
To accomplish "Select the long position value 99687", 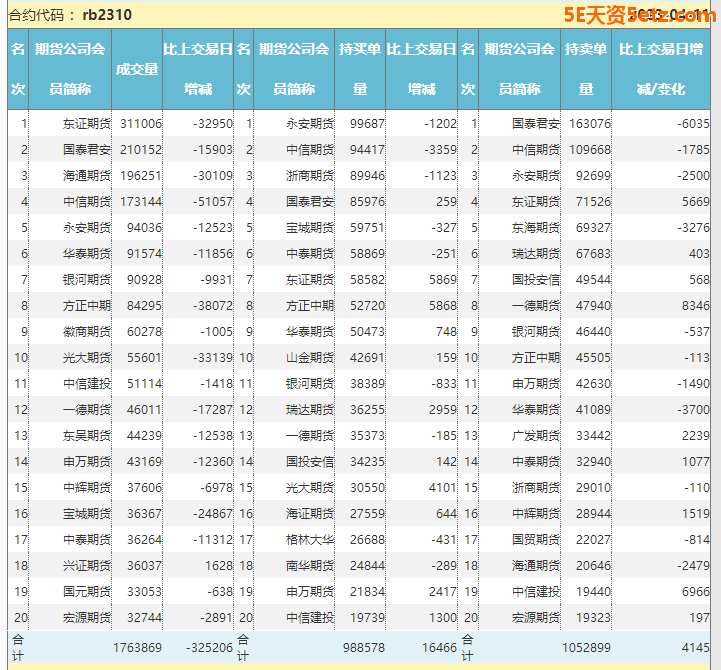I will pos(367,124).
